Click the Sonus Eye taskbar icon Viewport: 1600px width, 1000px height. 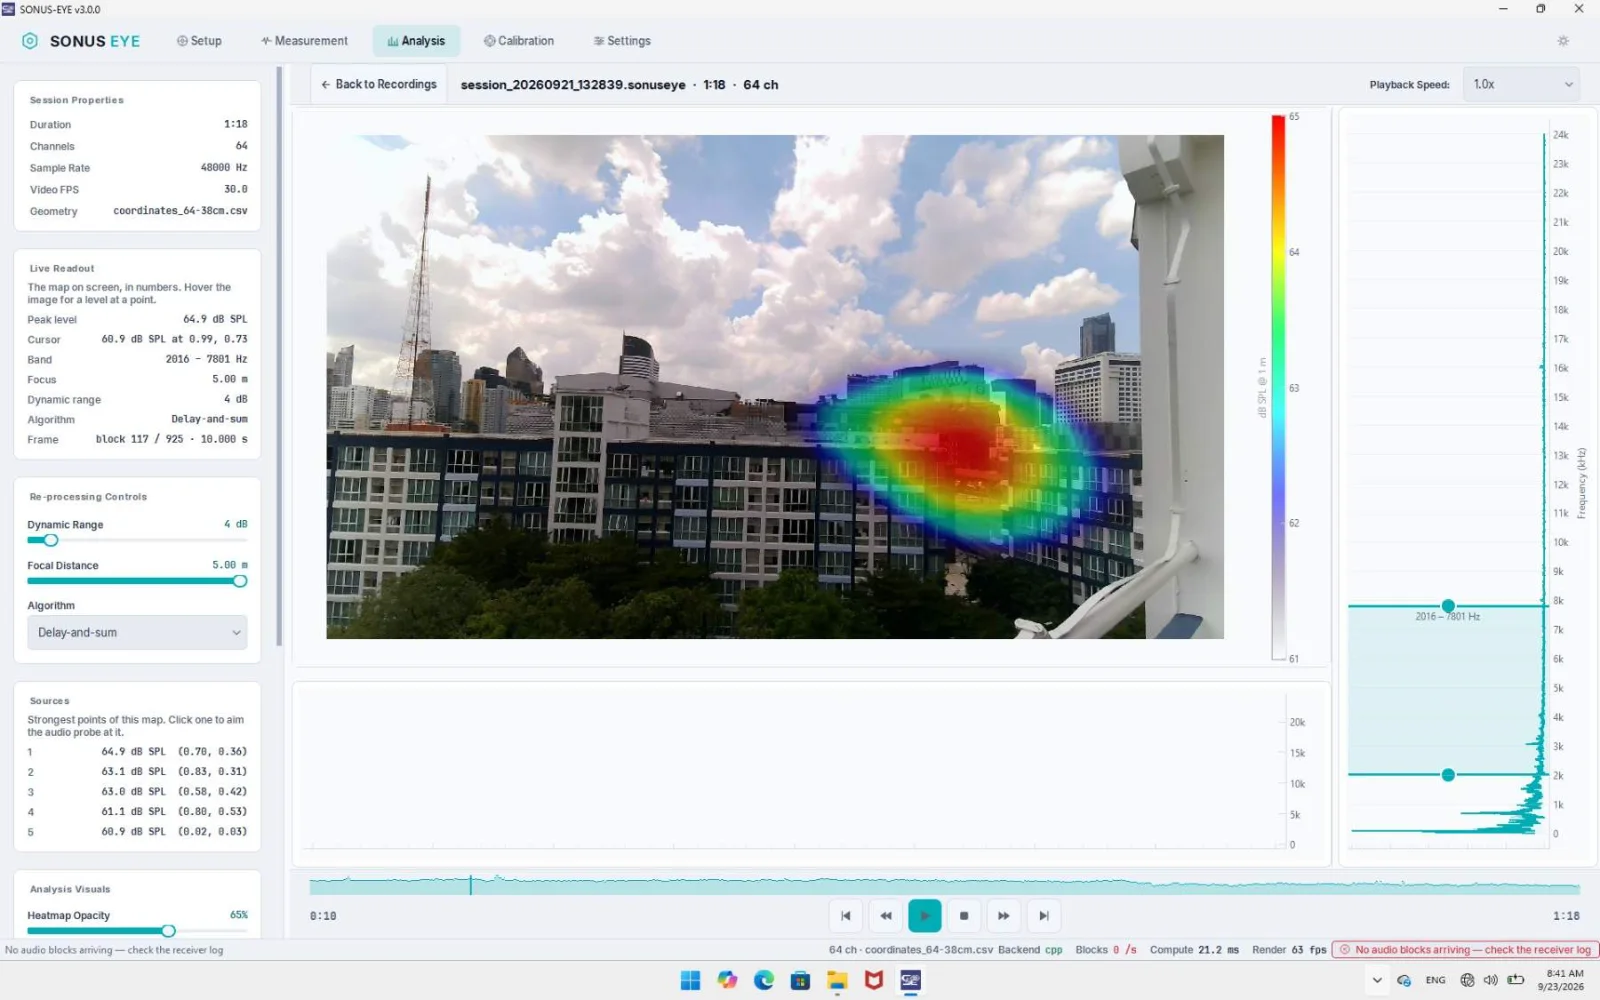tap(910, 980)
